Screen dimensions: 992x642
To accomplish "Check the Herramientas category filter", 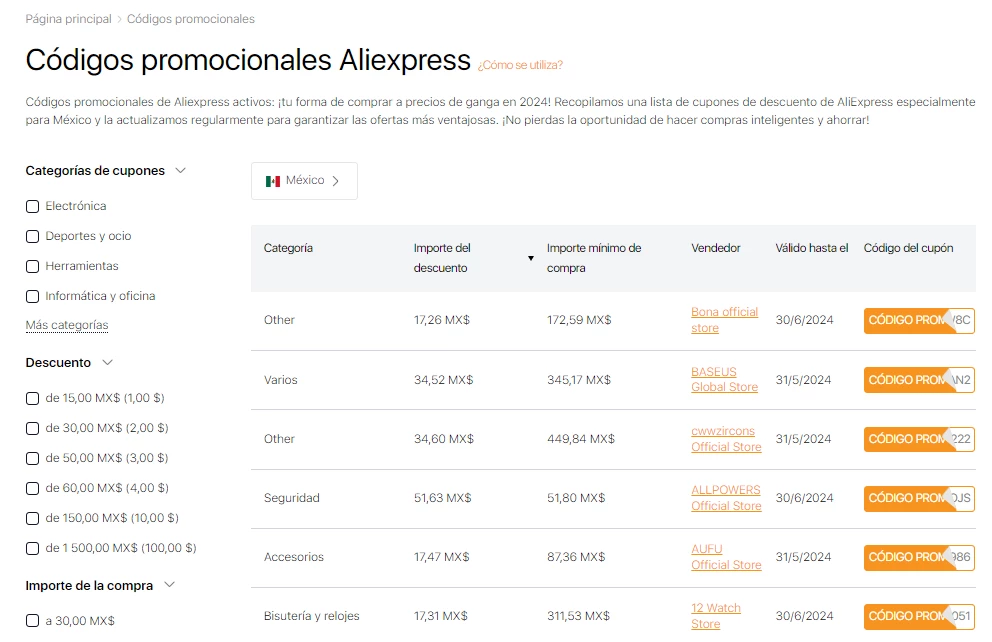I will (x=31, y=266).
